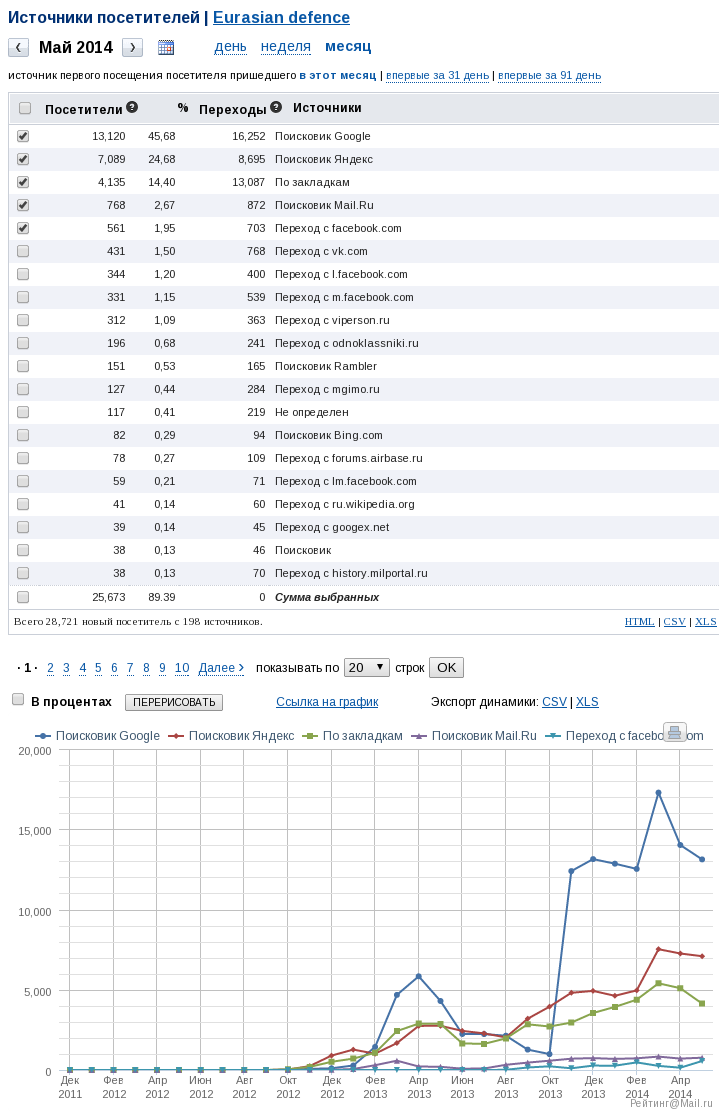Viewport: 719px width, 1111px height.
Task: Go to next month arrow
Action: [132, 47]
